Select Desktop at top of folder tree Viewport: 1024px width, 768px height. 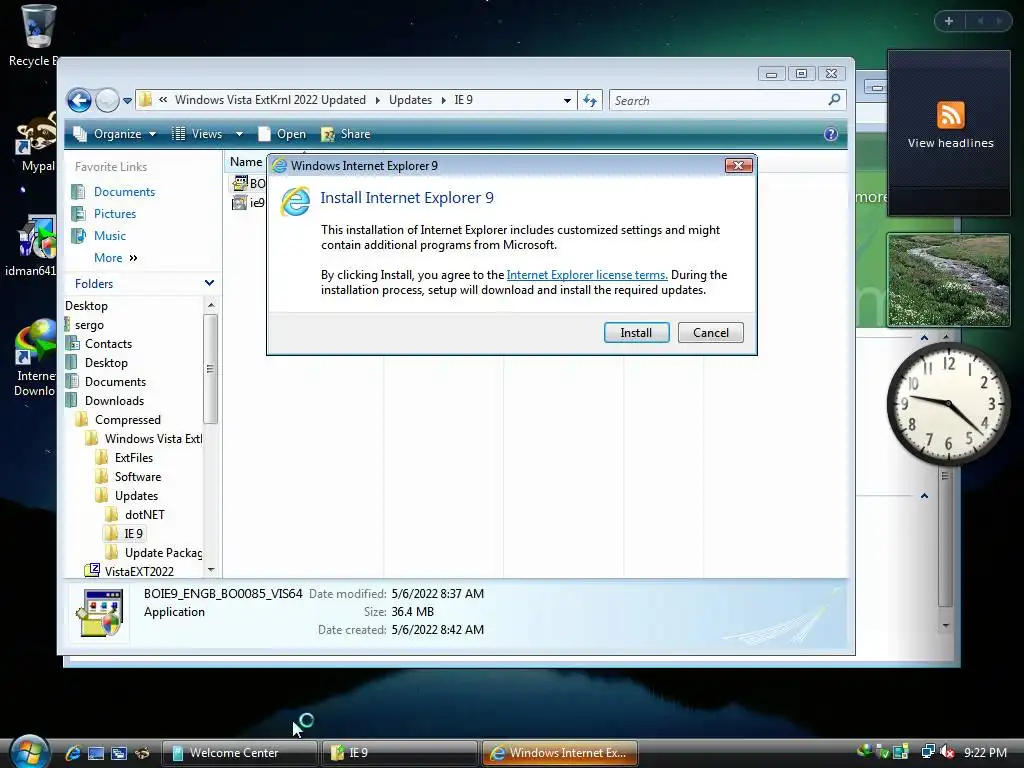point(86,306)
